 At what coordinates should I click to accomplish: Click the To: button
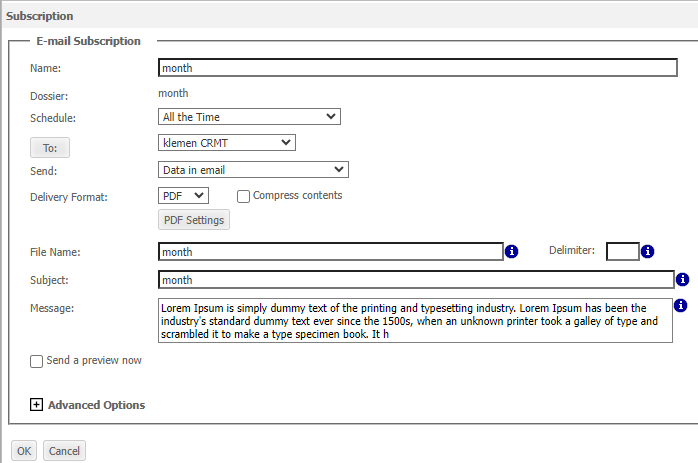click(50, 148)
